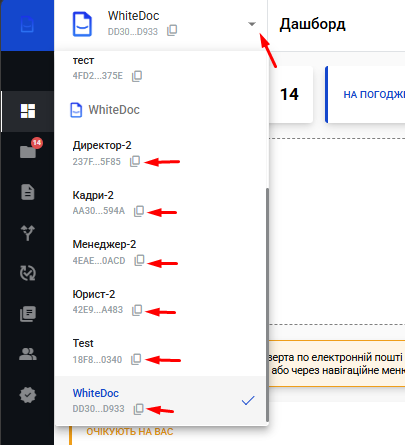Screen dimensions: 405x445
Task: Select the checked WhiteDoc account entry
Action: (x=161, y=401)
